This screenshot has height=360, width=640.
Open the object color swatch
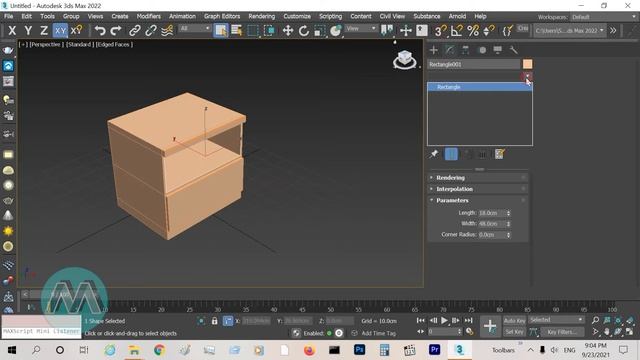(527, 64)
